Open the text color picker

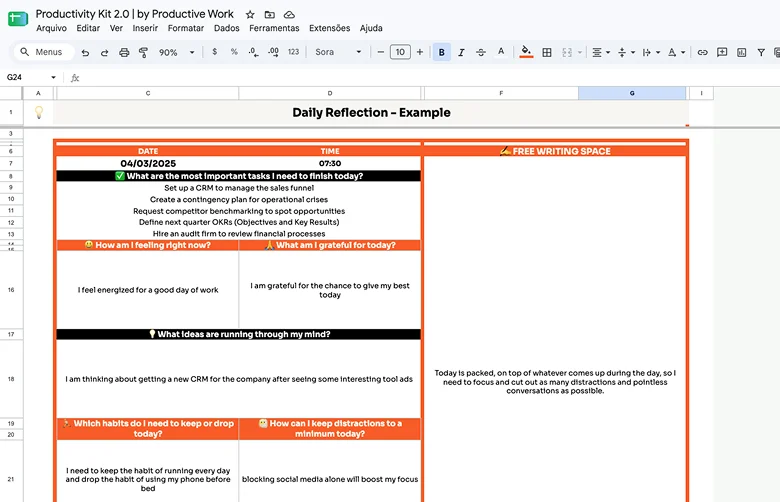[501, 52]
